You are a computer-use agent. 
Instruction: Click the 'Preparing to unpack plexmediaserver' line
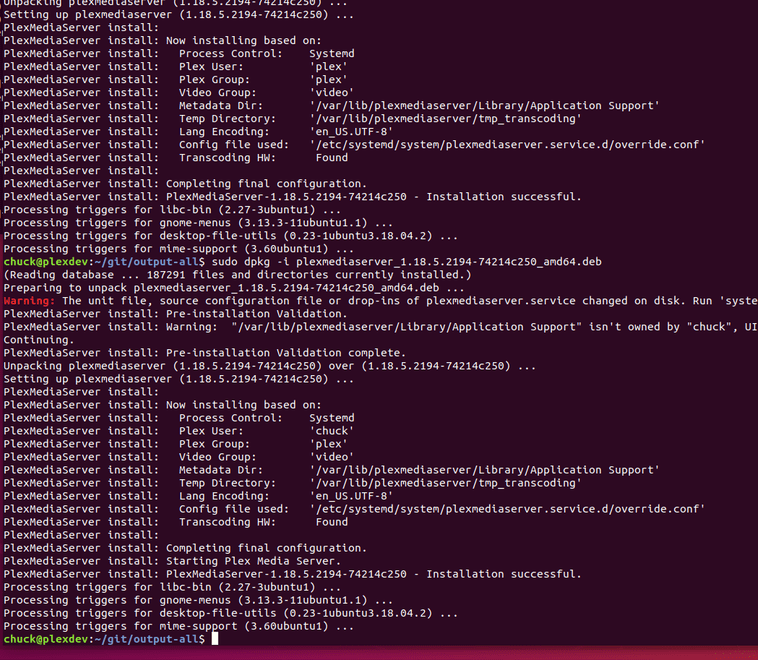coord(233,288)
